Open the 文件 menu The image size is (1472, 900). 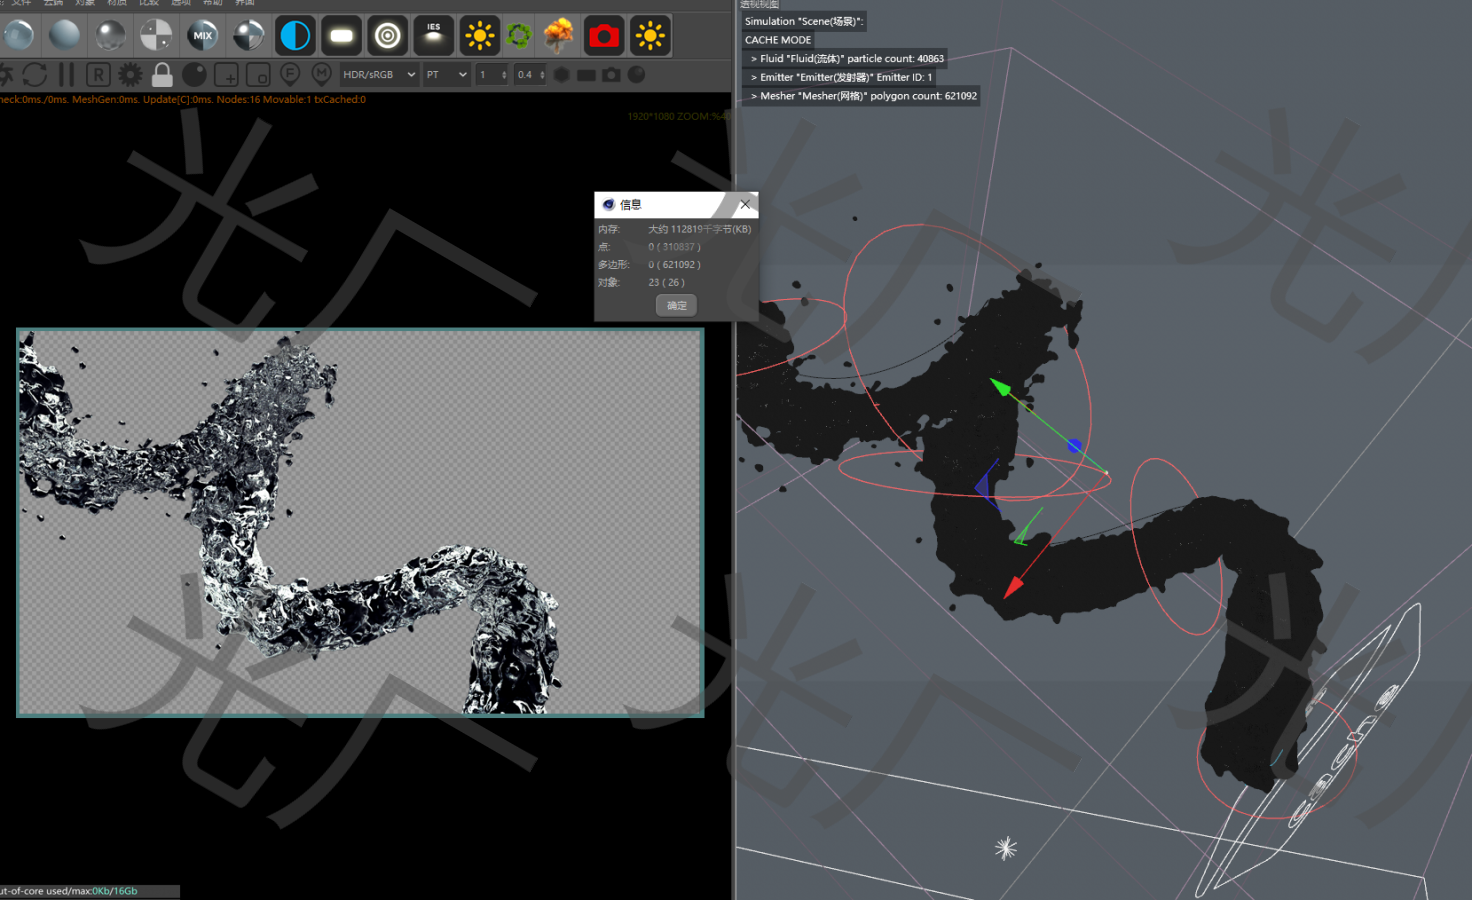(20, 3)
